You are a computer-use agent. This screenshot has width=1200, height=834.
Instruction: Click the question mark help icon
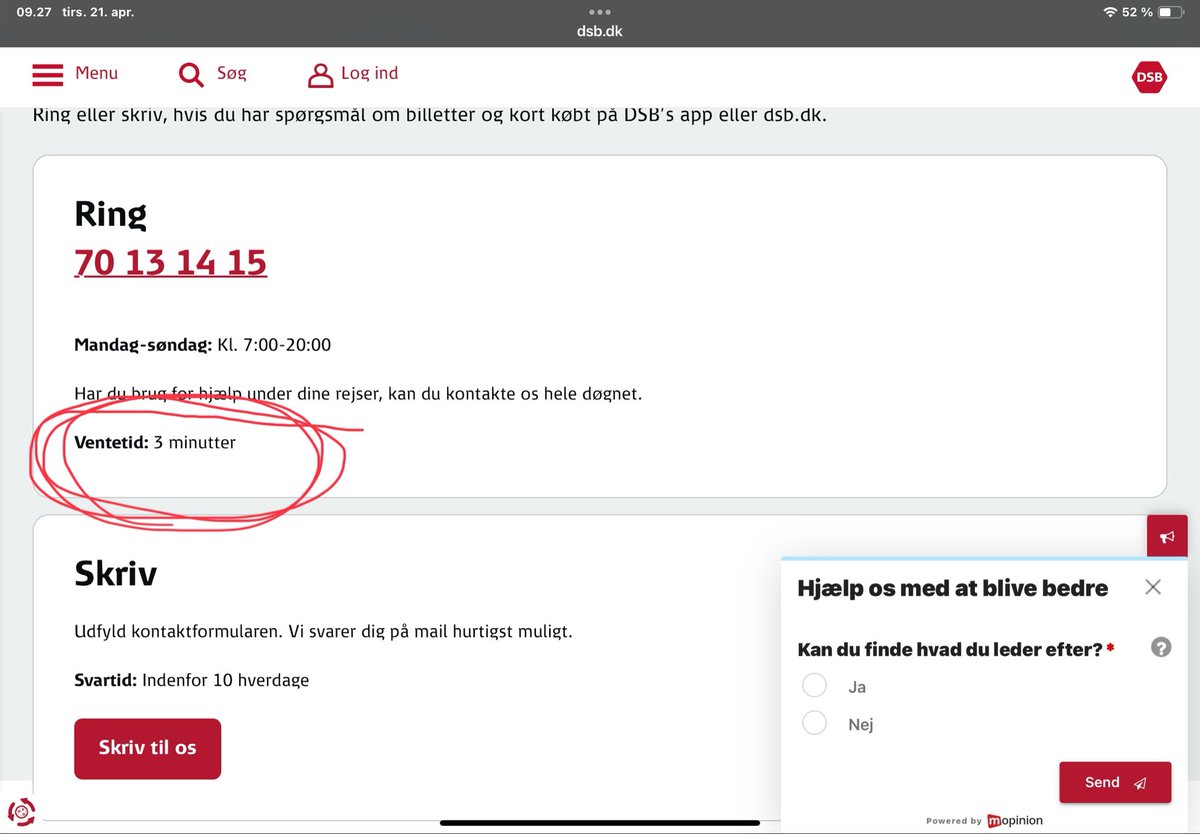click(1161, 647)
